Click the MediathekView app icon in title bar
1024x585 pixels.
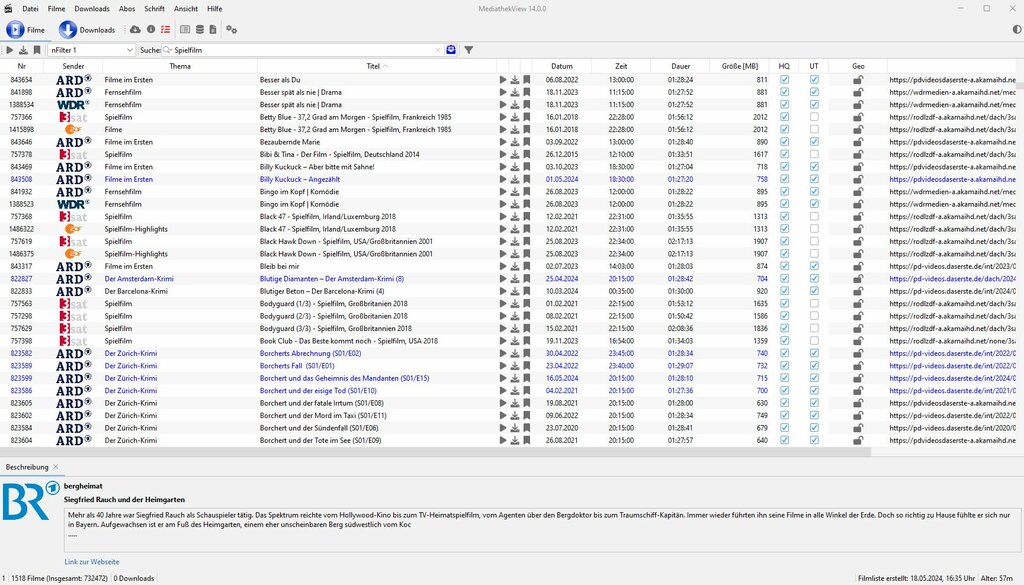[x=8, y=8]
